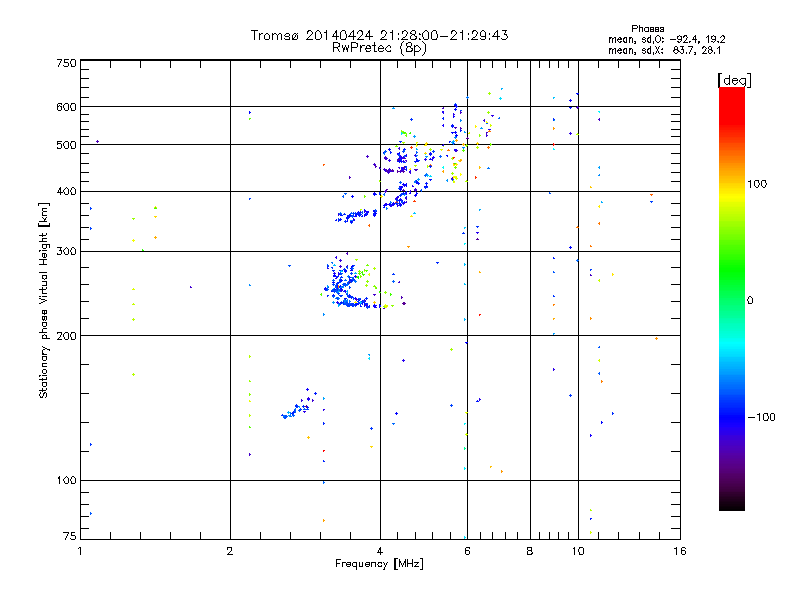Click the x-axis tick label '10'
Viewport: 800px width, 600px height.
click(578, 551)
